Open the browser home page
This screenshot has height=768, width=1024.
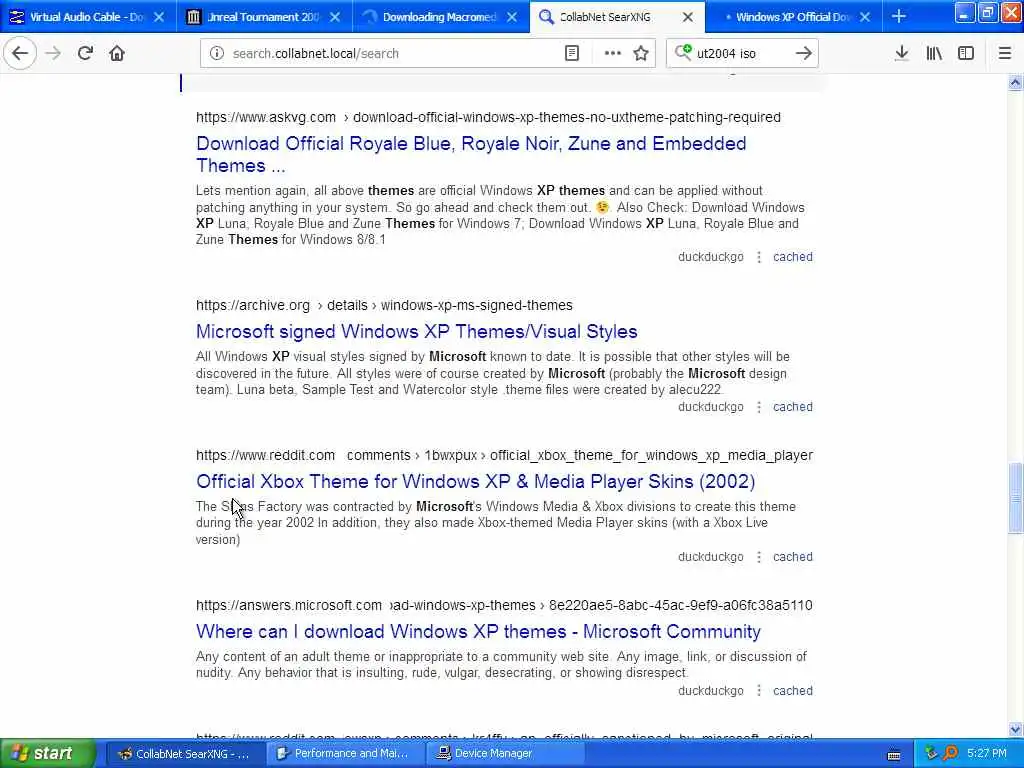[117, 53]
